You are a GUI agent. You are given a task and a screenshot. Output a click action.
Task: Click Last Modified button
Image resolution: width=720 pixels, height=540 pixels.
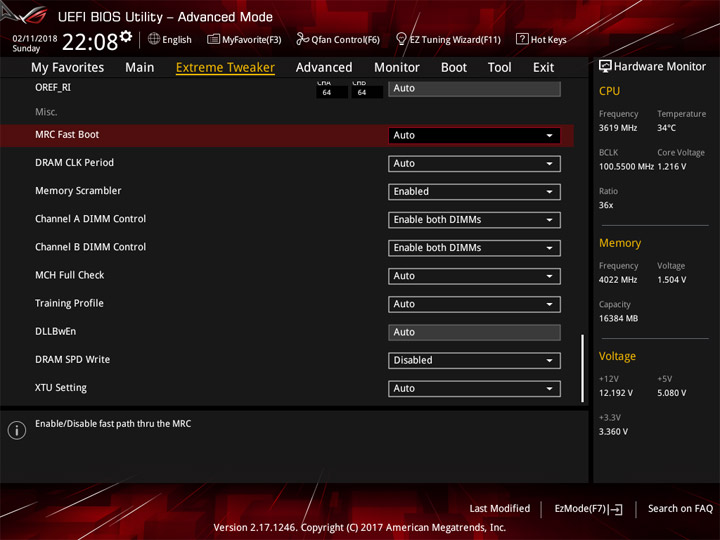pos(500,508)
